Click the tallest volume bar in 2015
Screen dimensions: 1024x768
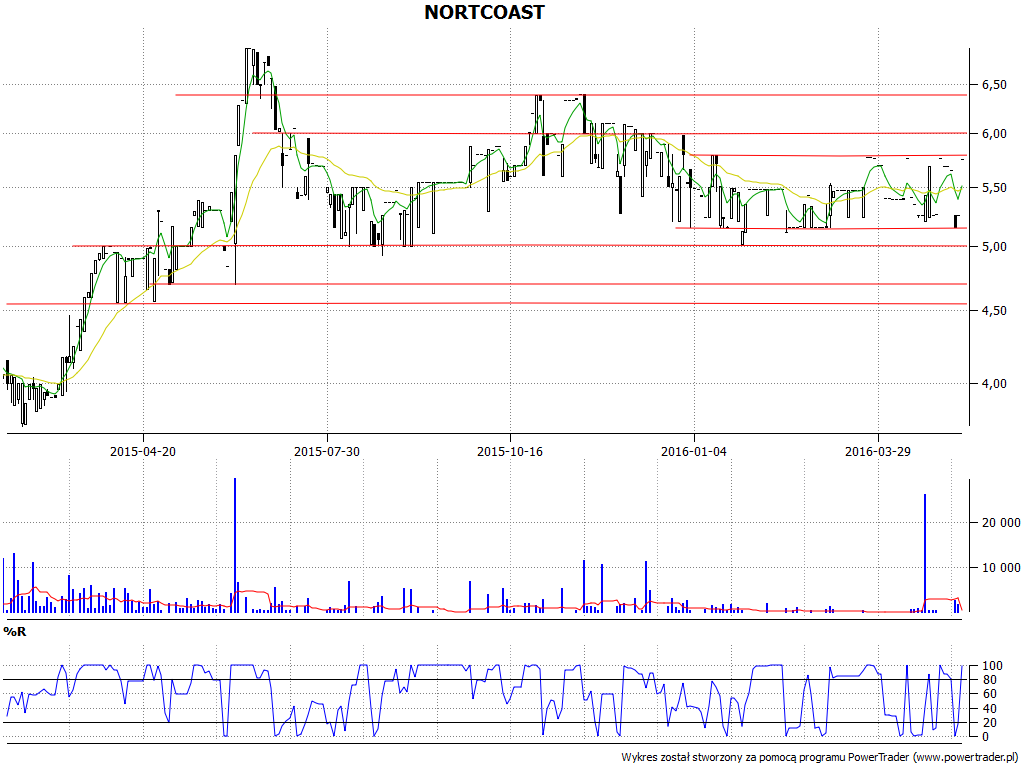[235, 545]
